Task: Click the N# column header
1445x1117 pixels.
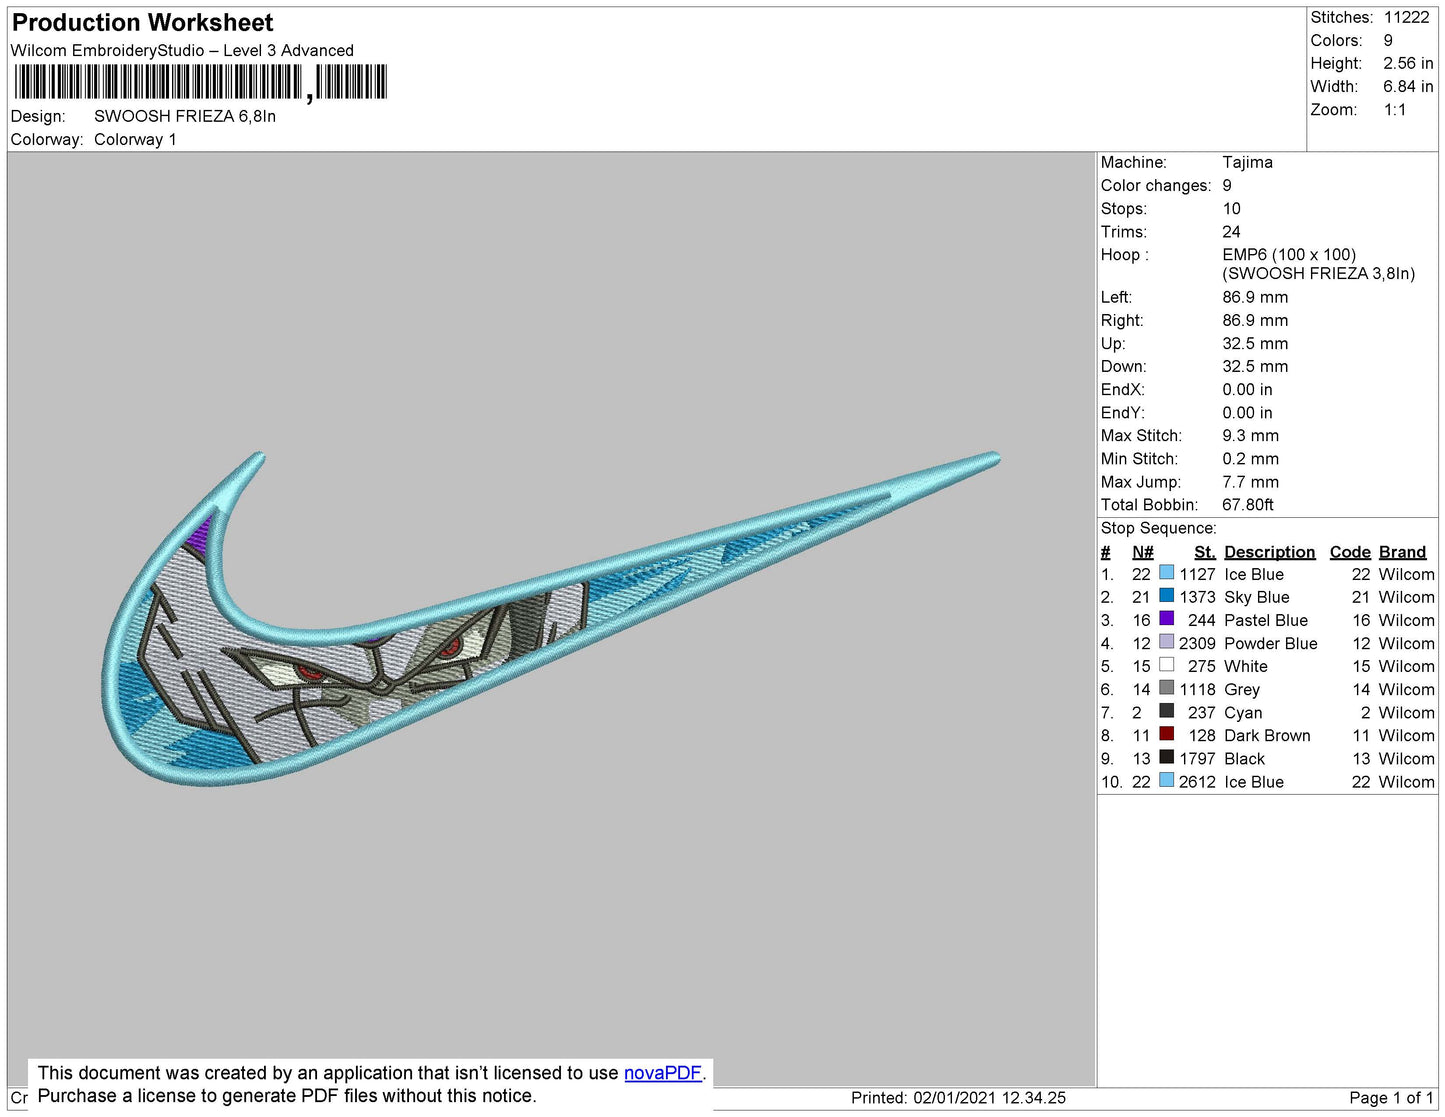Action: click(1142, 552)
